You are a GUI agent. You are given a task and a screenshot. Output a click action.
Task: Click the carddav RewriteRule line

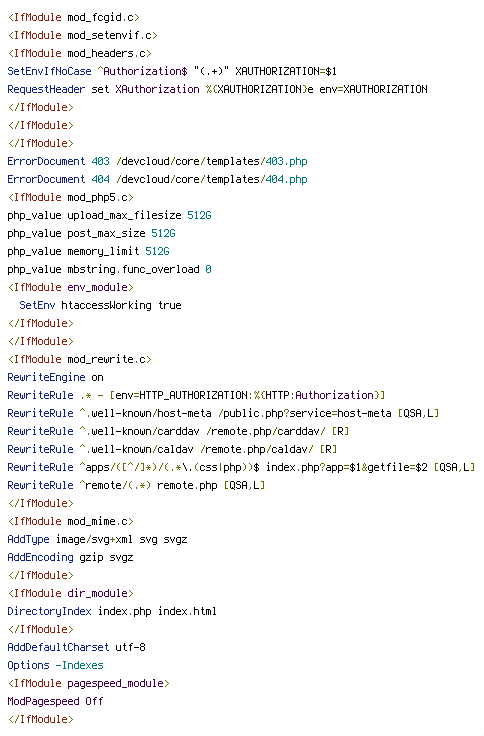pyautogui.click(x=178, y=431)
